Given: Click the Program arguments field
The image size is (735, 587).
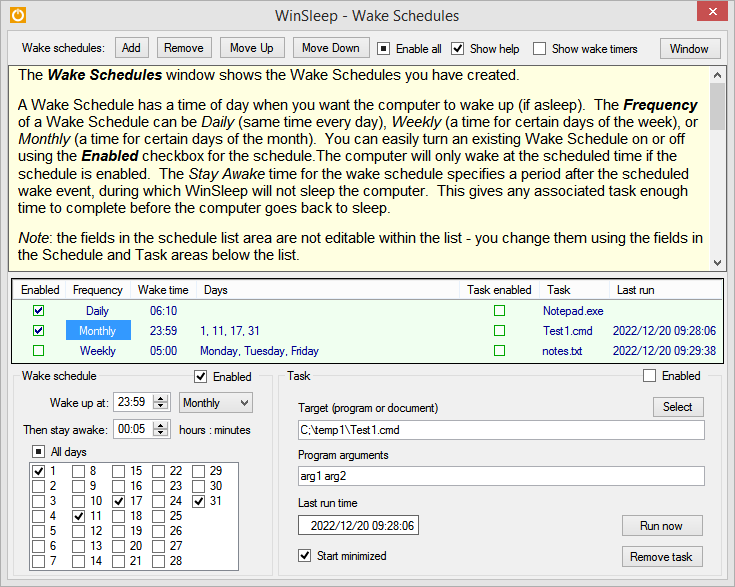Looking at the screenshot, I should pos(501,476).
